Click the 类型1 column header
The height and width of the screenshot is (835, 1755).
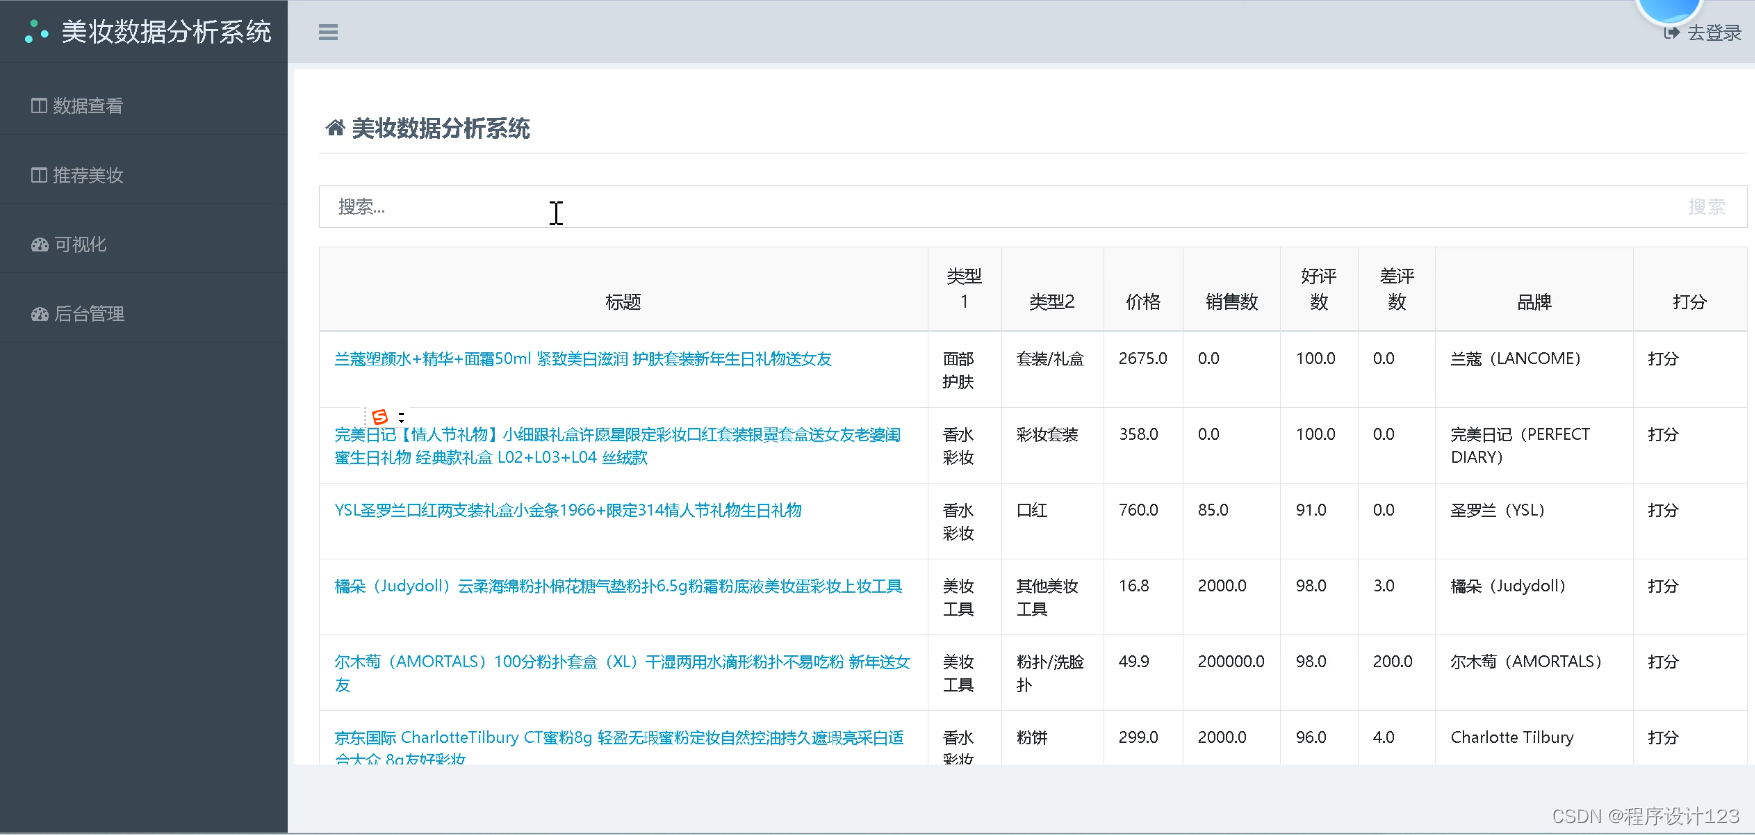[964, 289]
